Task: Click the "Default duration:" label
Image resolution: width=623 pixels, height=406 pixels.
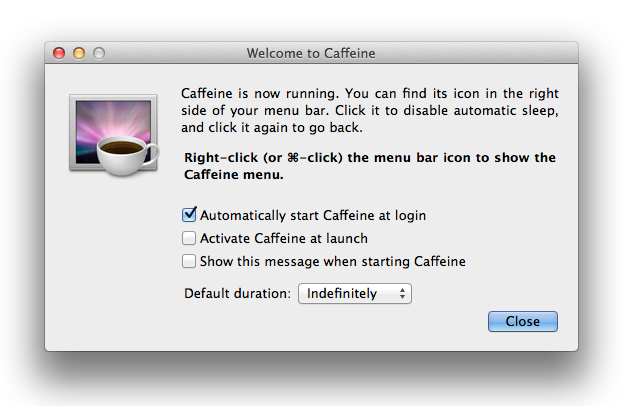Action: (237, 294)
